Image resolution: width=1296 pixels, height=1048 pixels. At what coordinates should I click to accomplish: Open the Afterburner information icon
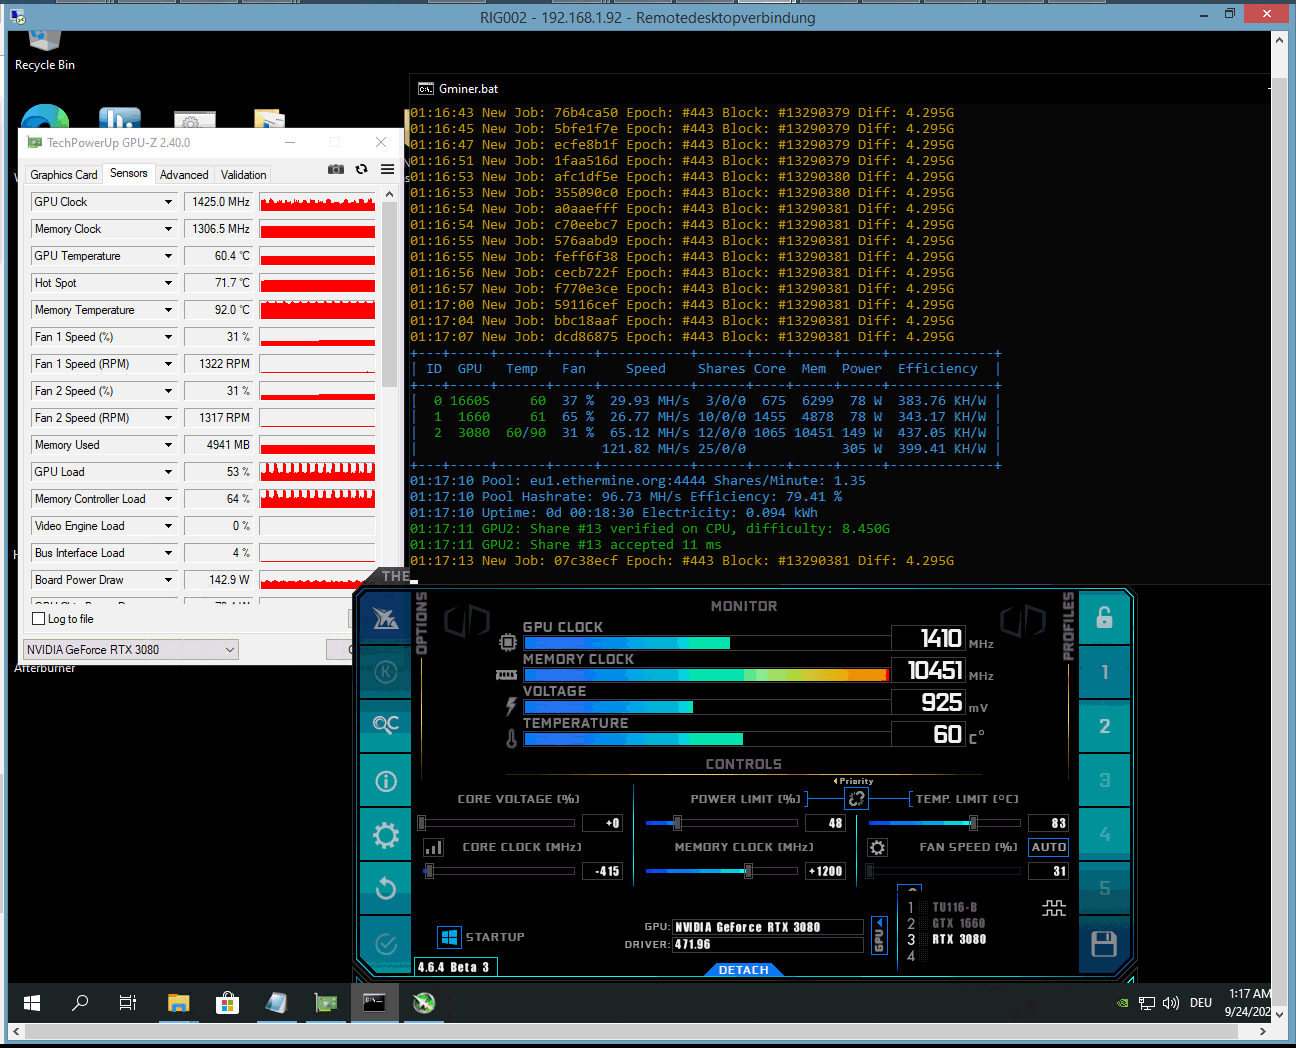(x=385, y=781)
